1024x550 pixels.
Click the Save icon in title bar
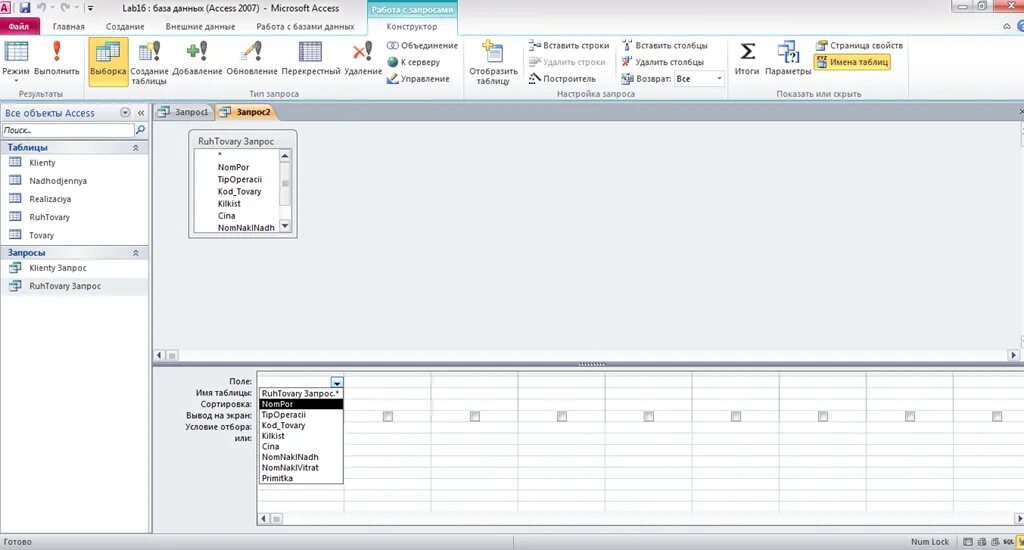point(25,8)
